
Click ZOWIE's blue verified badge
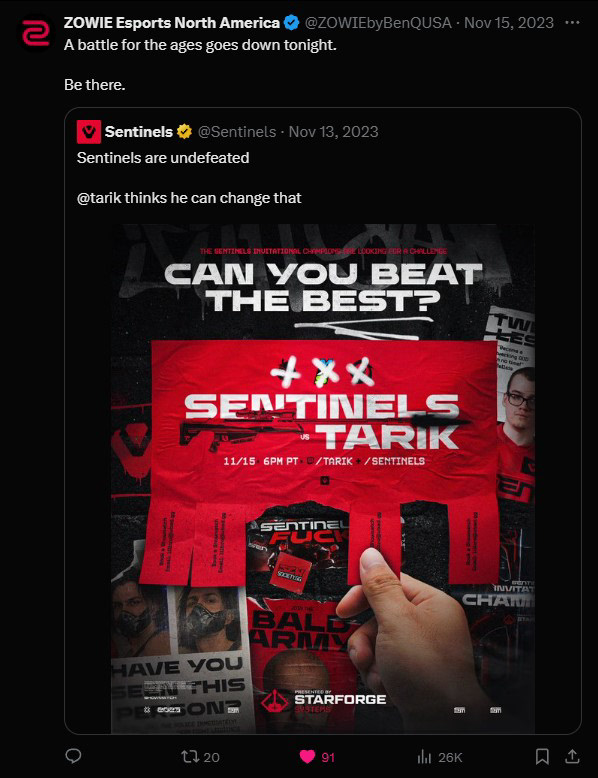tap(291, 22)
